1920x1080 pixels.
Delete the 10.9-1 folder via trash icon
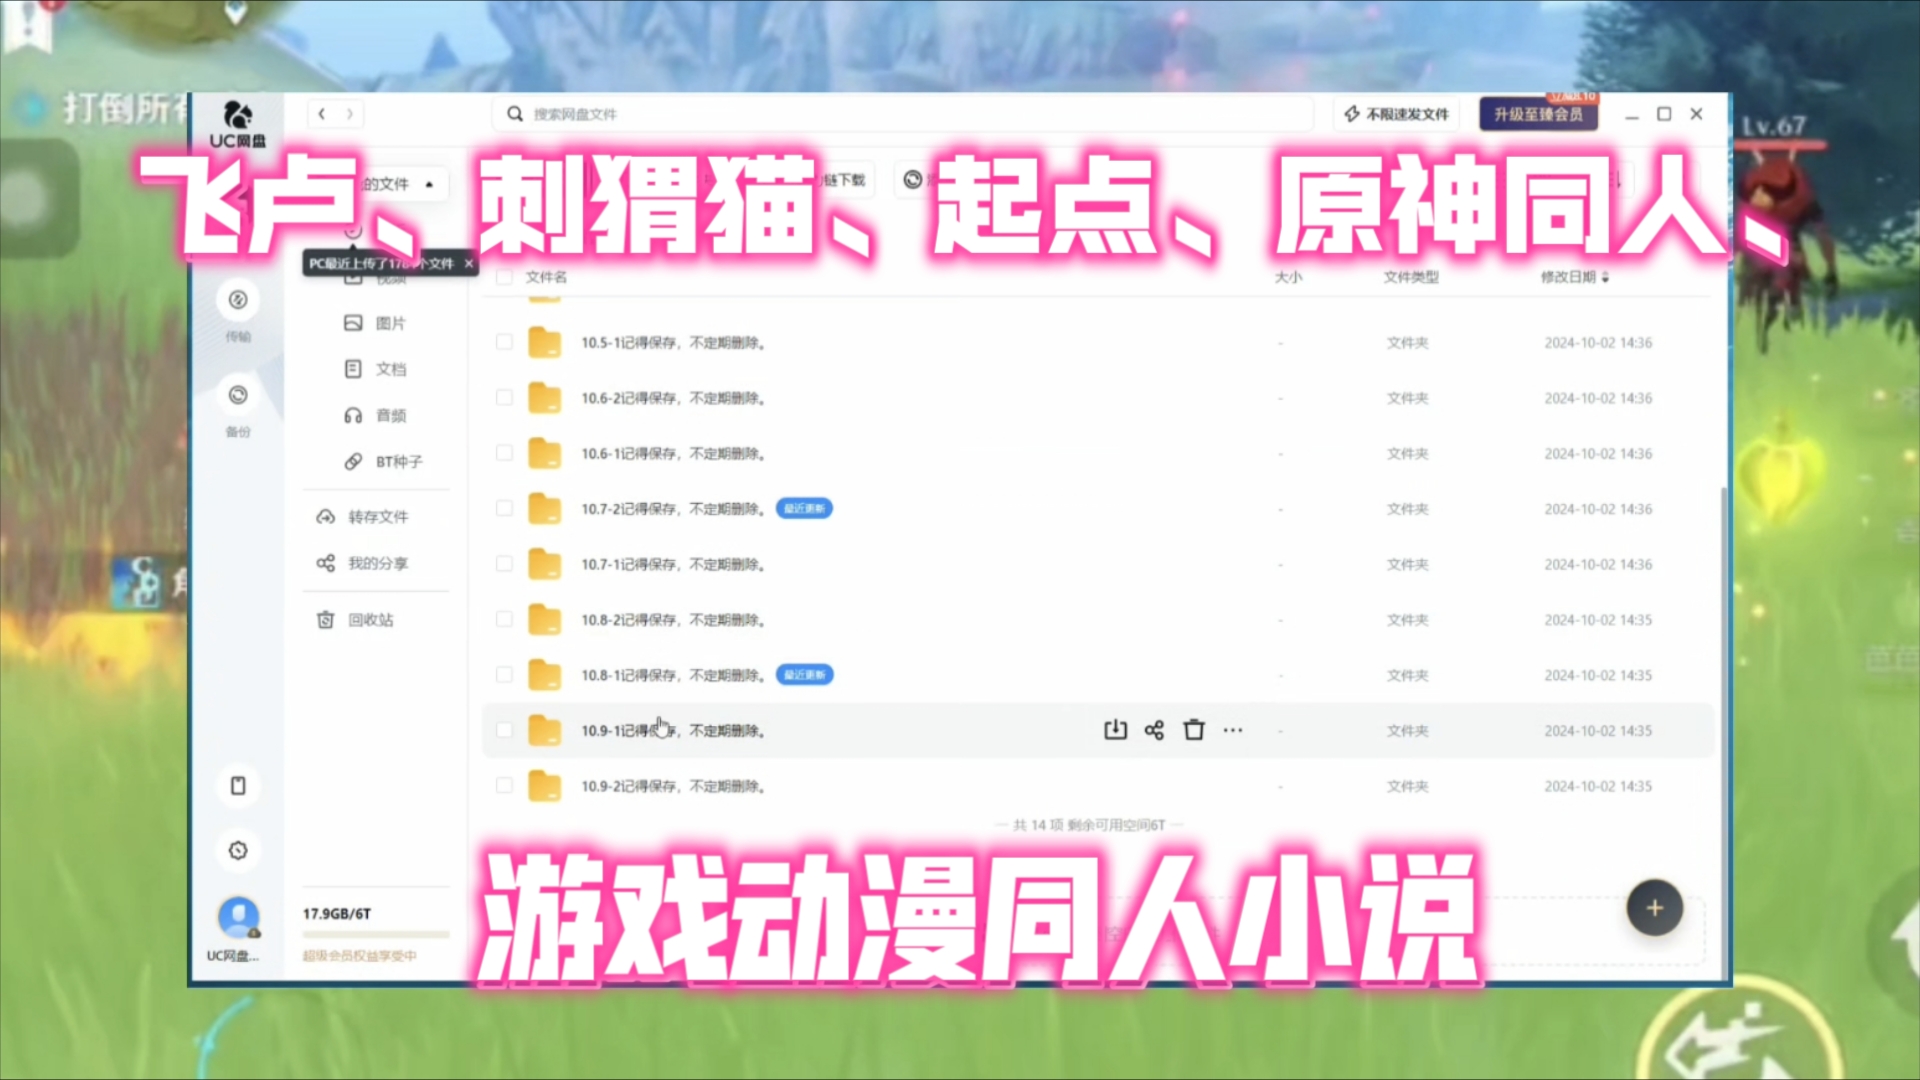tap(1194, 730)
